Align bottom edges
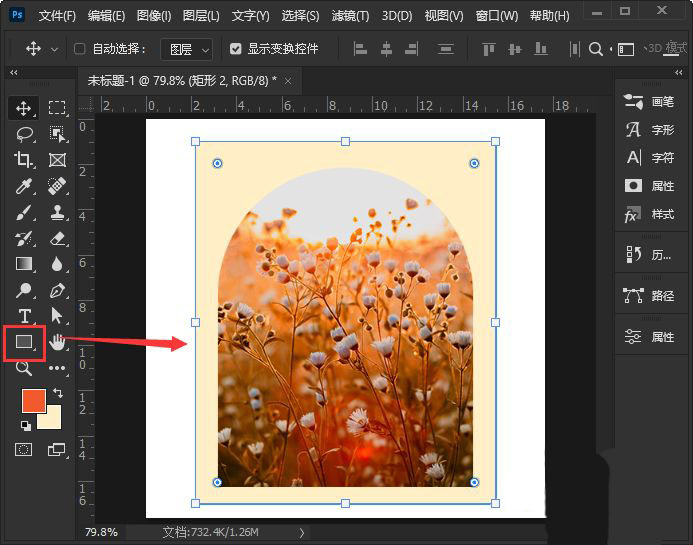Viewport: 693px width, 545px height. 541,49
